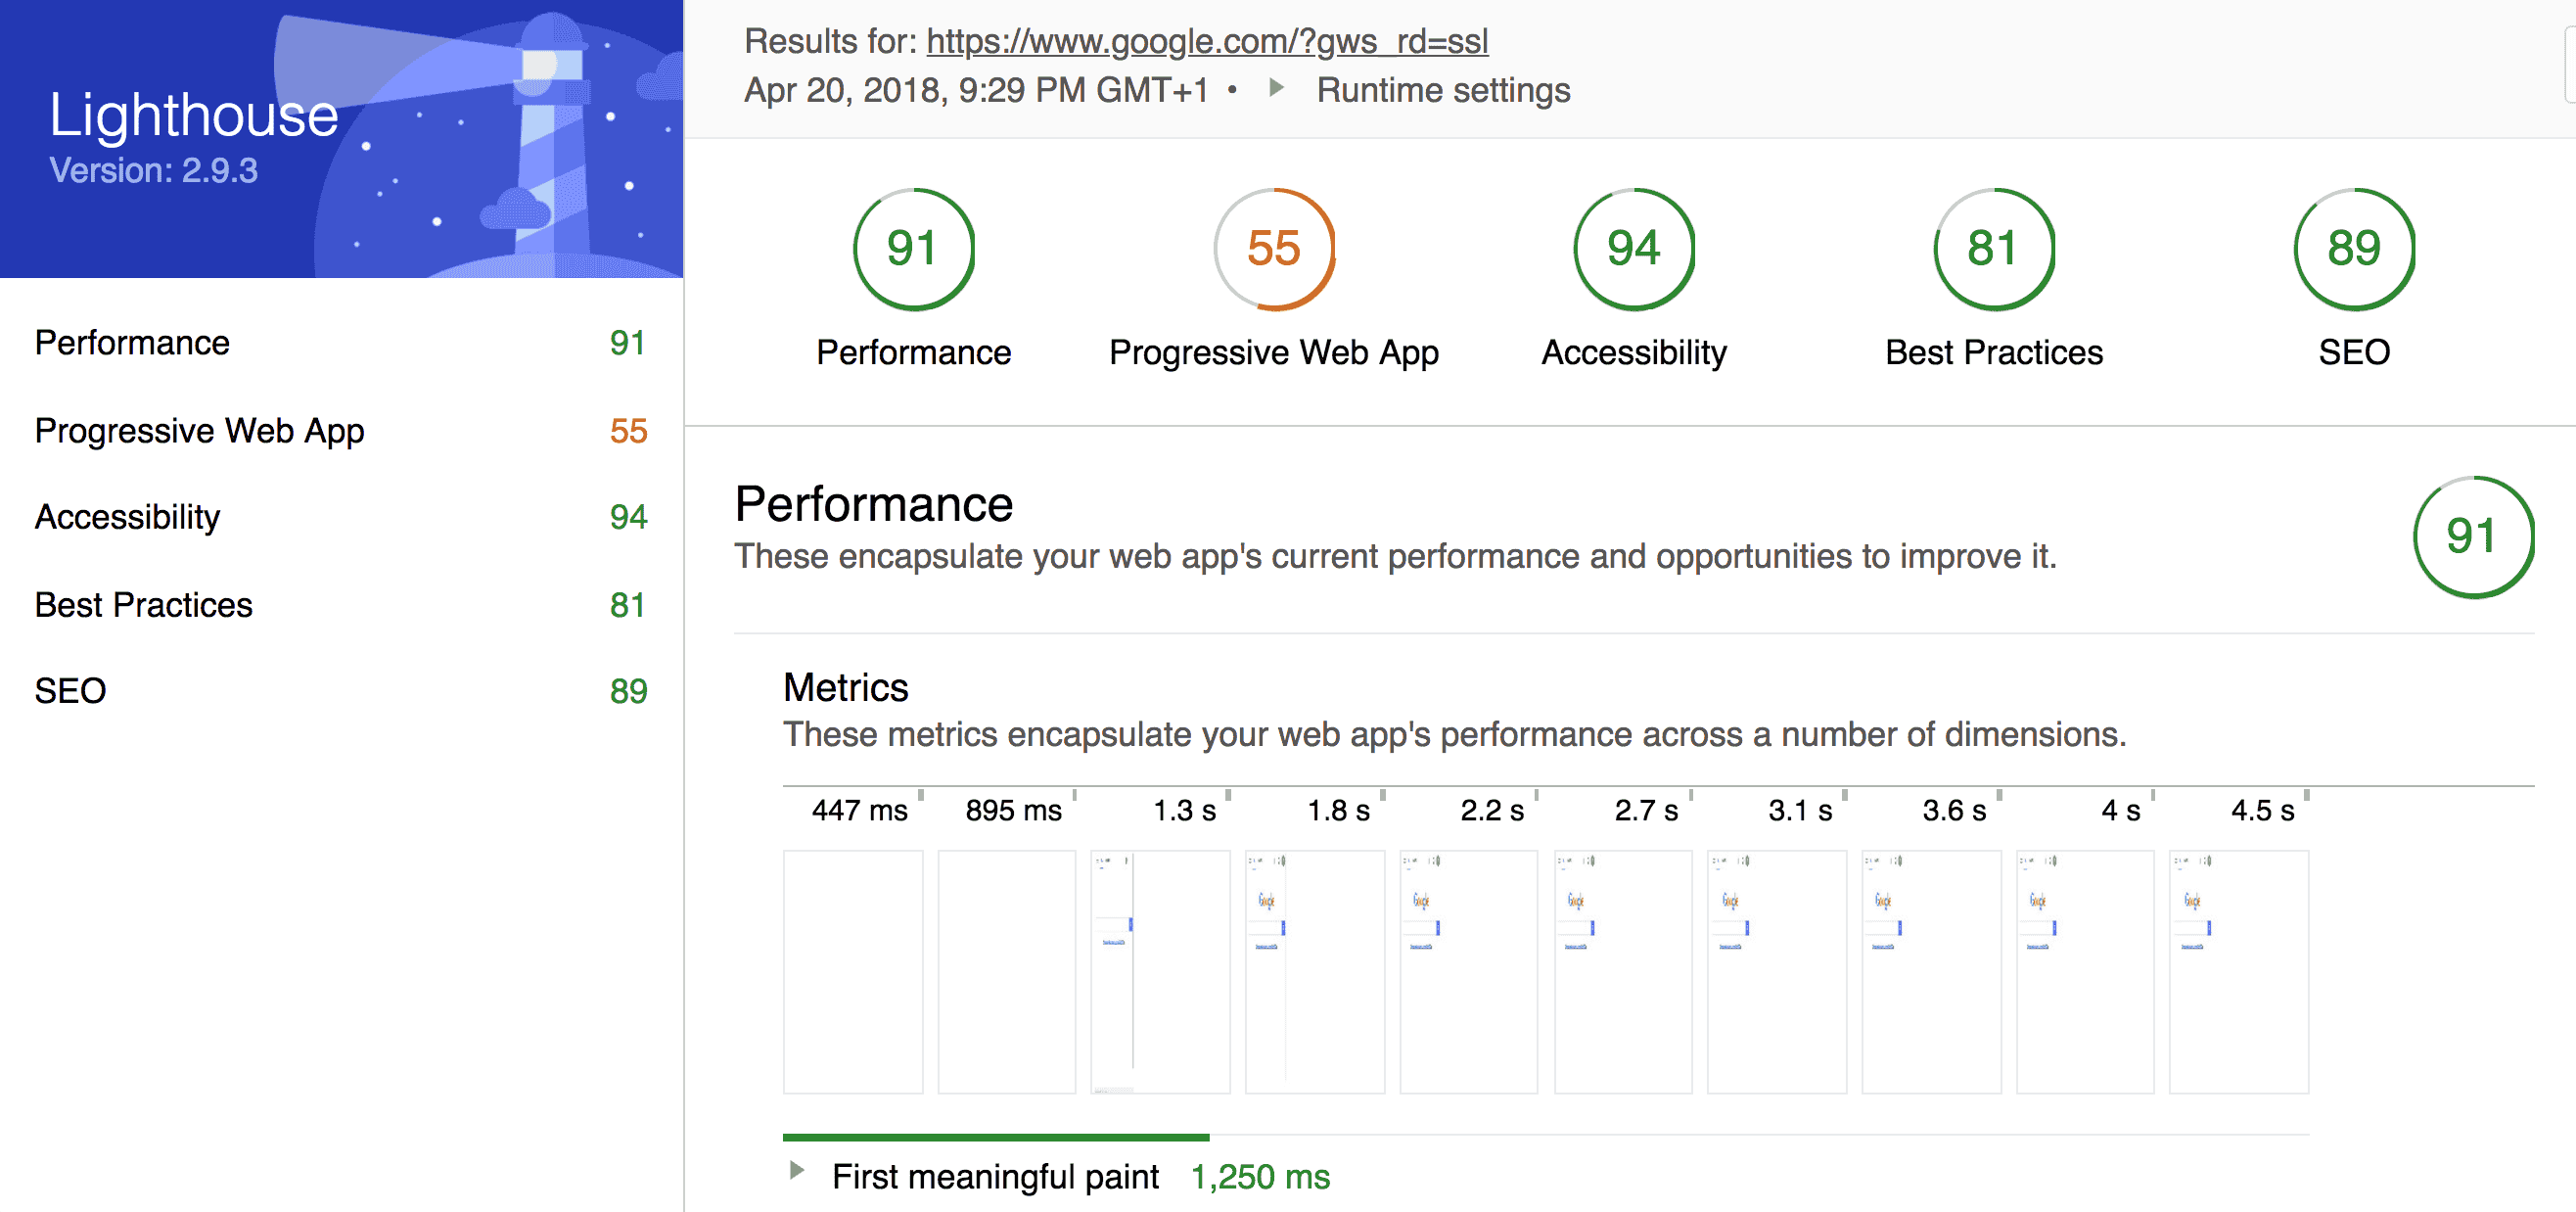Click the Metrics subsection heading
This screenshot has width=2576, height=1212.
click(x=845, y=688)
